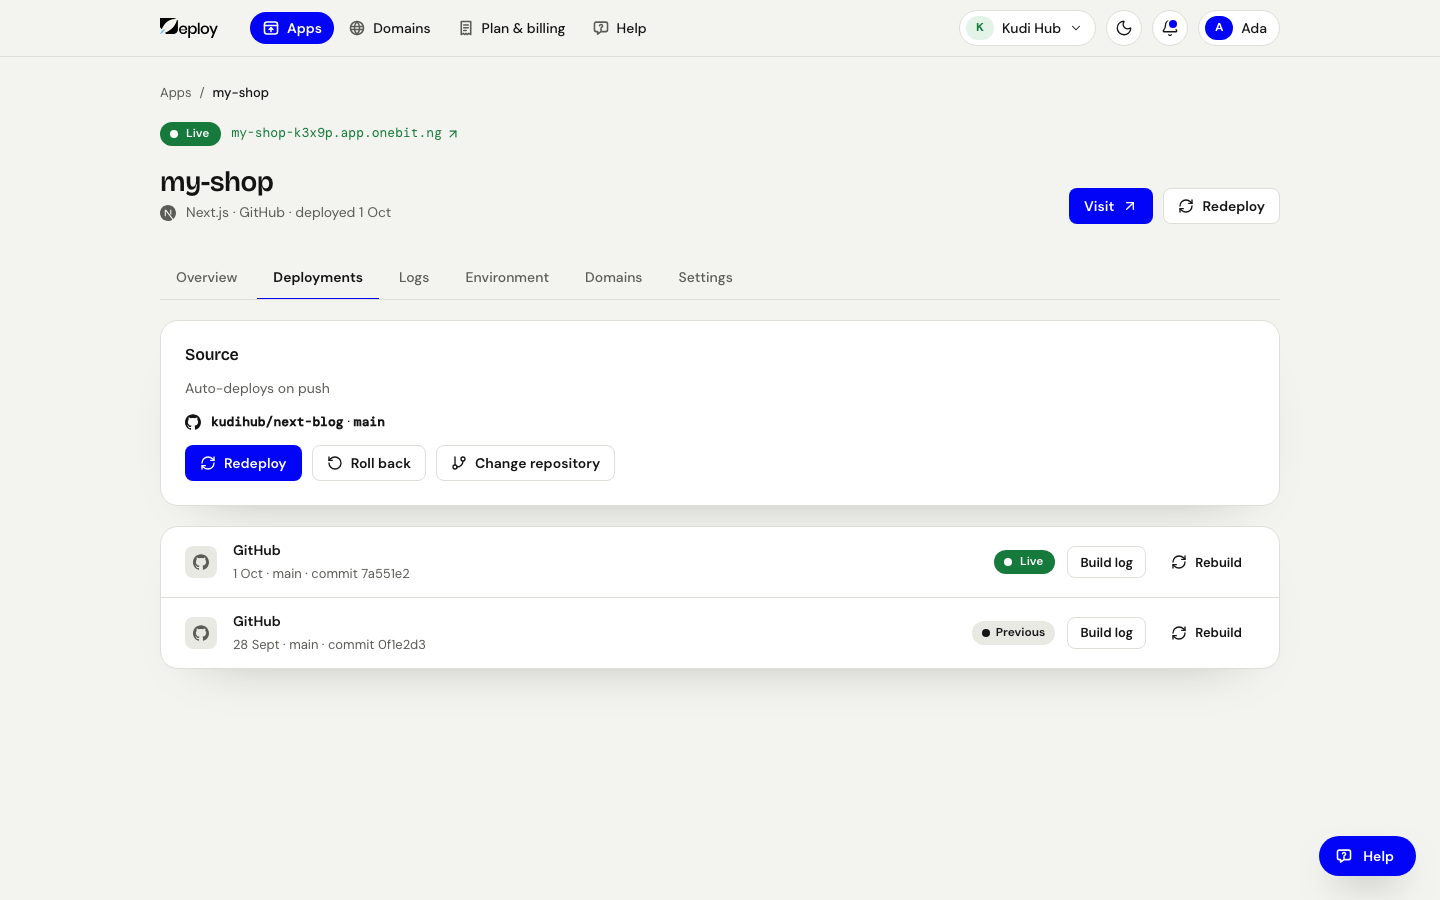The width and height of the screenshot is (1440, 900).
Task: Click GitHub icon on commit 0f1e2d3 row
Action: pyautogui.click(x=201, y=633)
